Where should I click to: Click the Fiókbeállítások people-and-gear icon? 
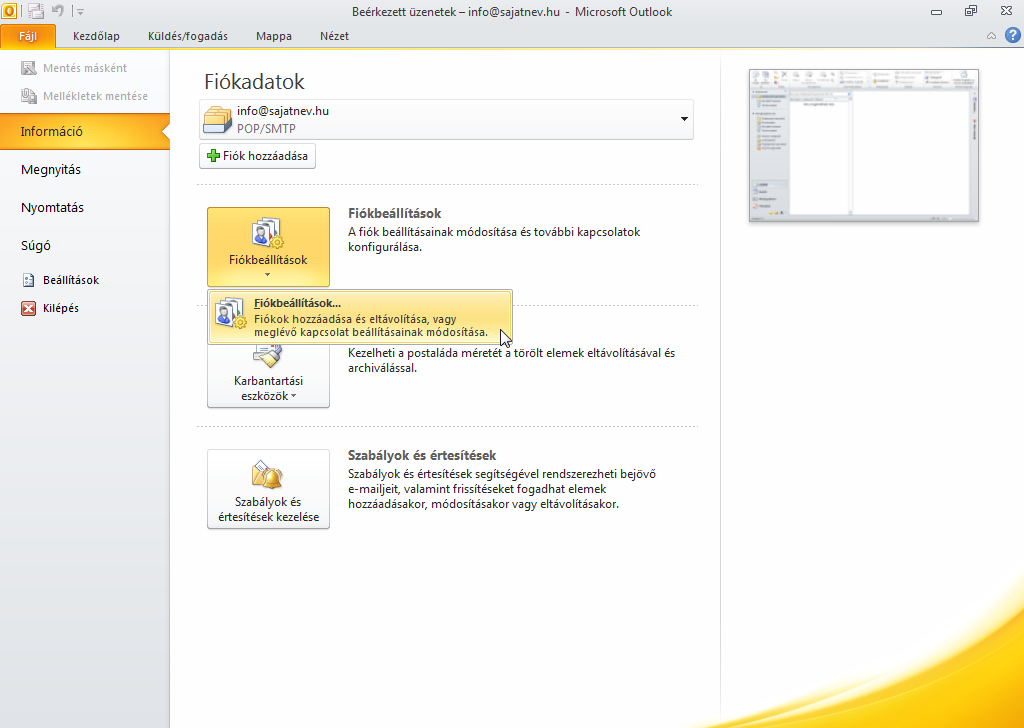(x=268, y=234)
